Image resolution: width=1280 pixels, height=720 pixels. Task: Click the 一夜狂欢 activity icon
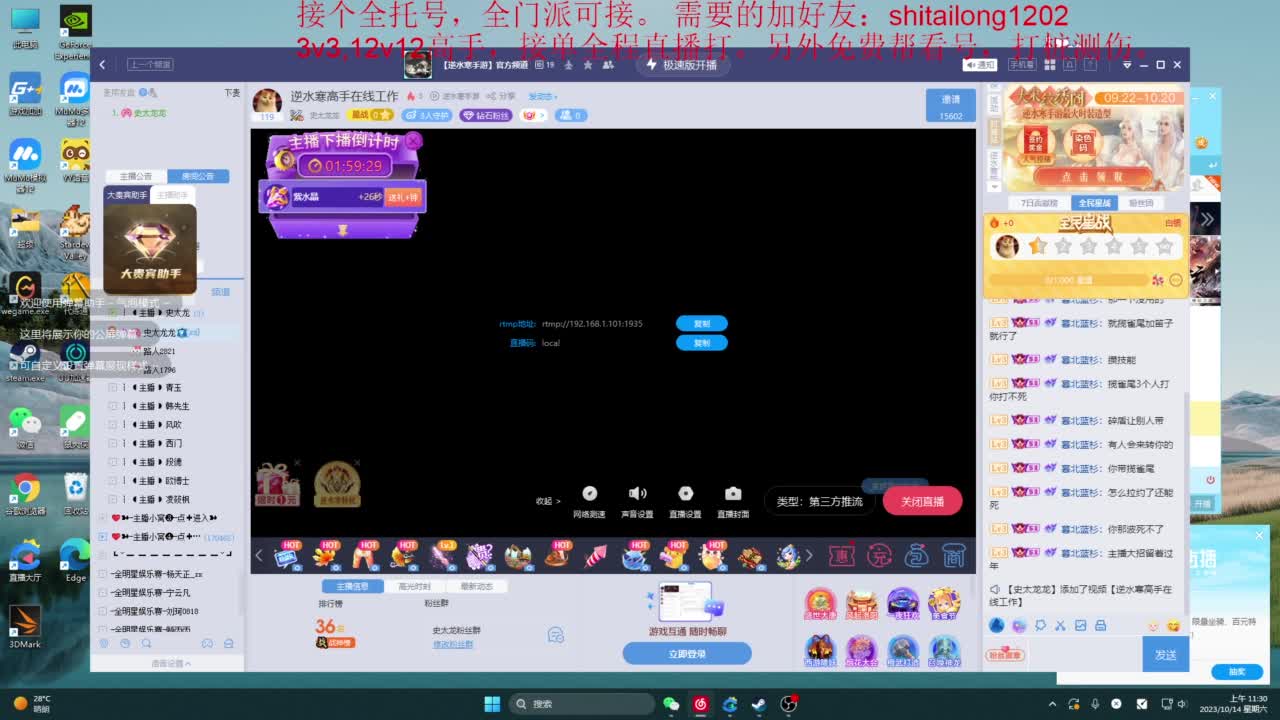click(x=902, y=604)
